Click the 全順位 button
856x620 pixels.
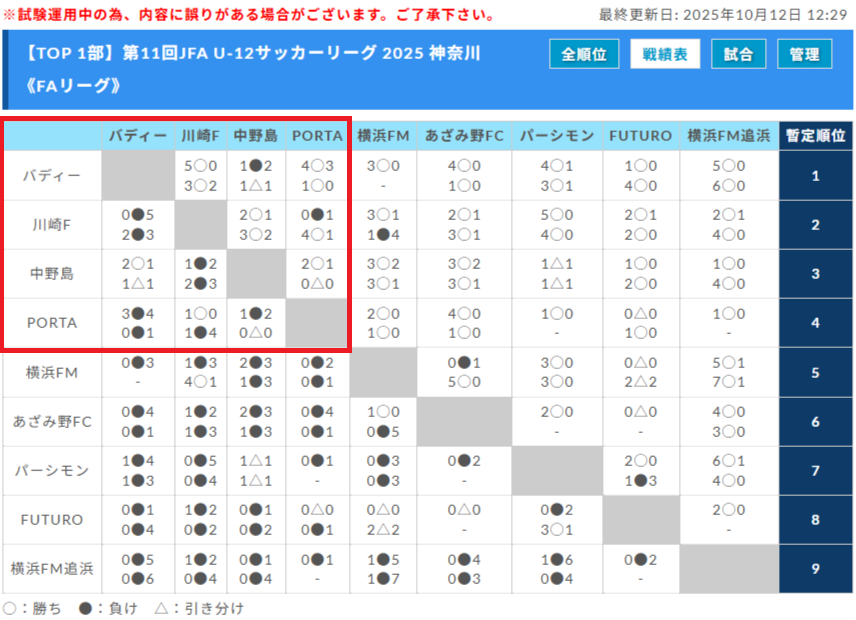tap(584, 55)
